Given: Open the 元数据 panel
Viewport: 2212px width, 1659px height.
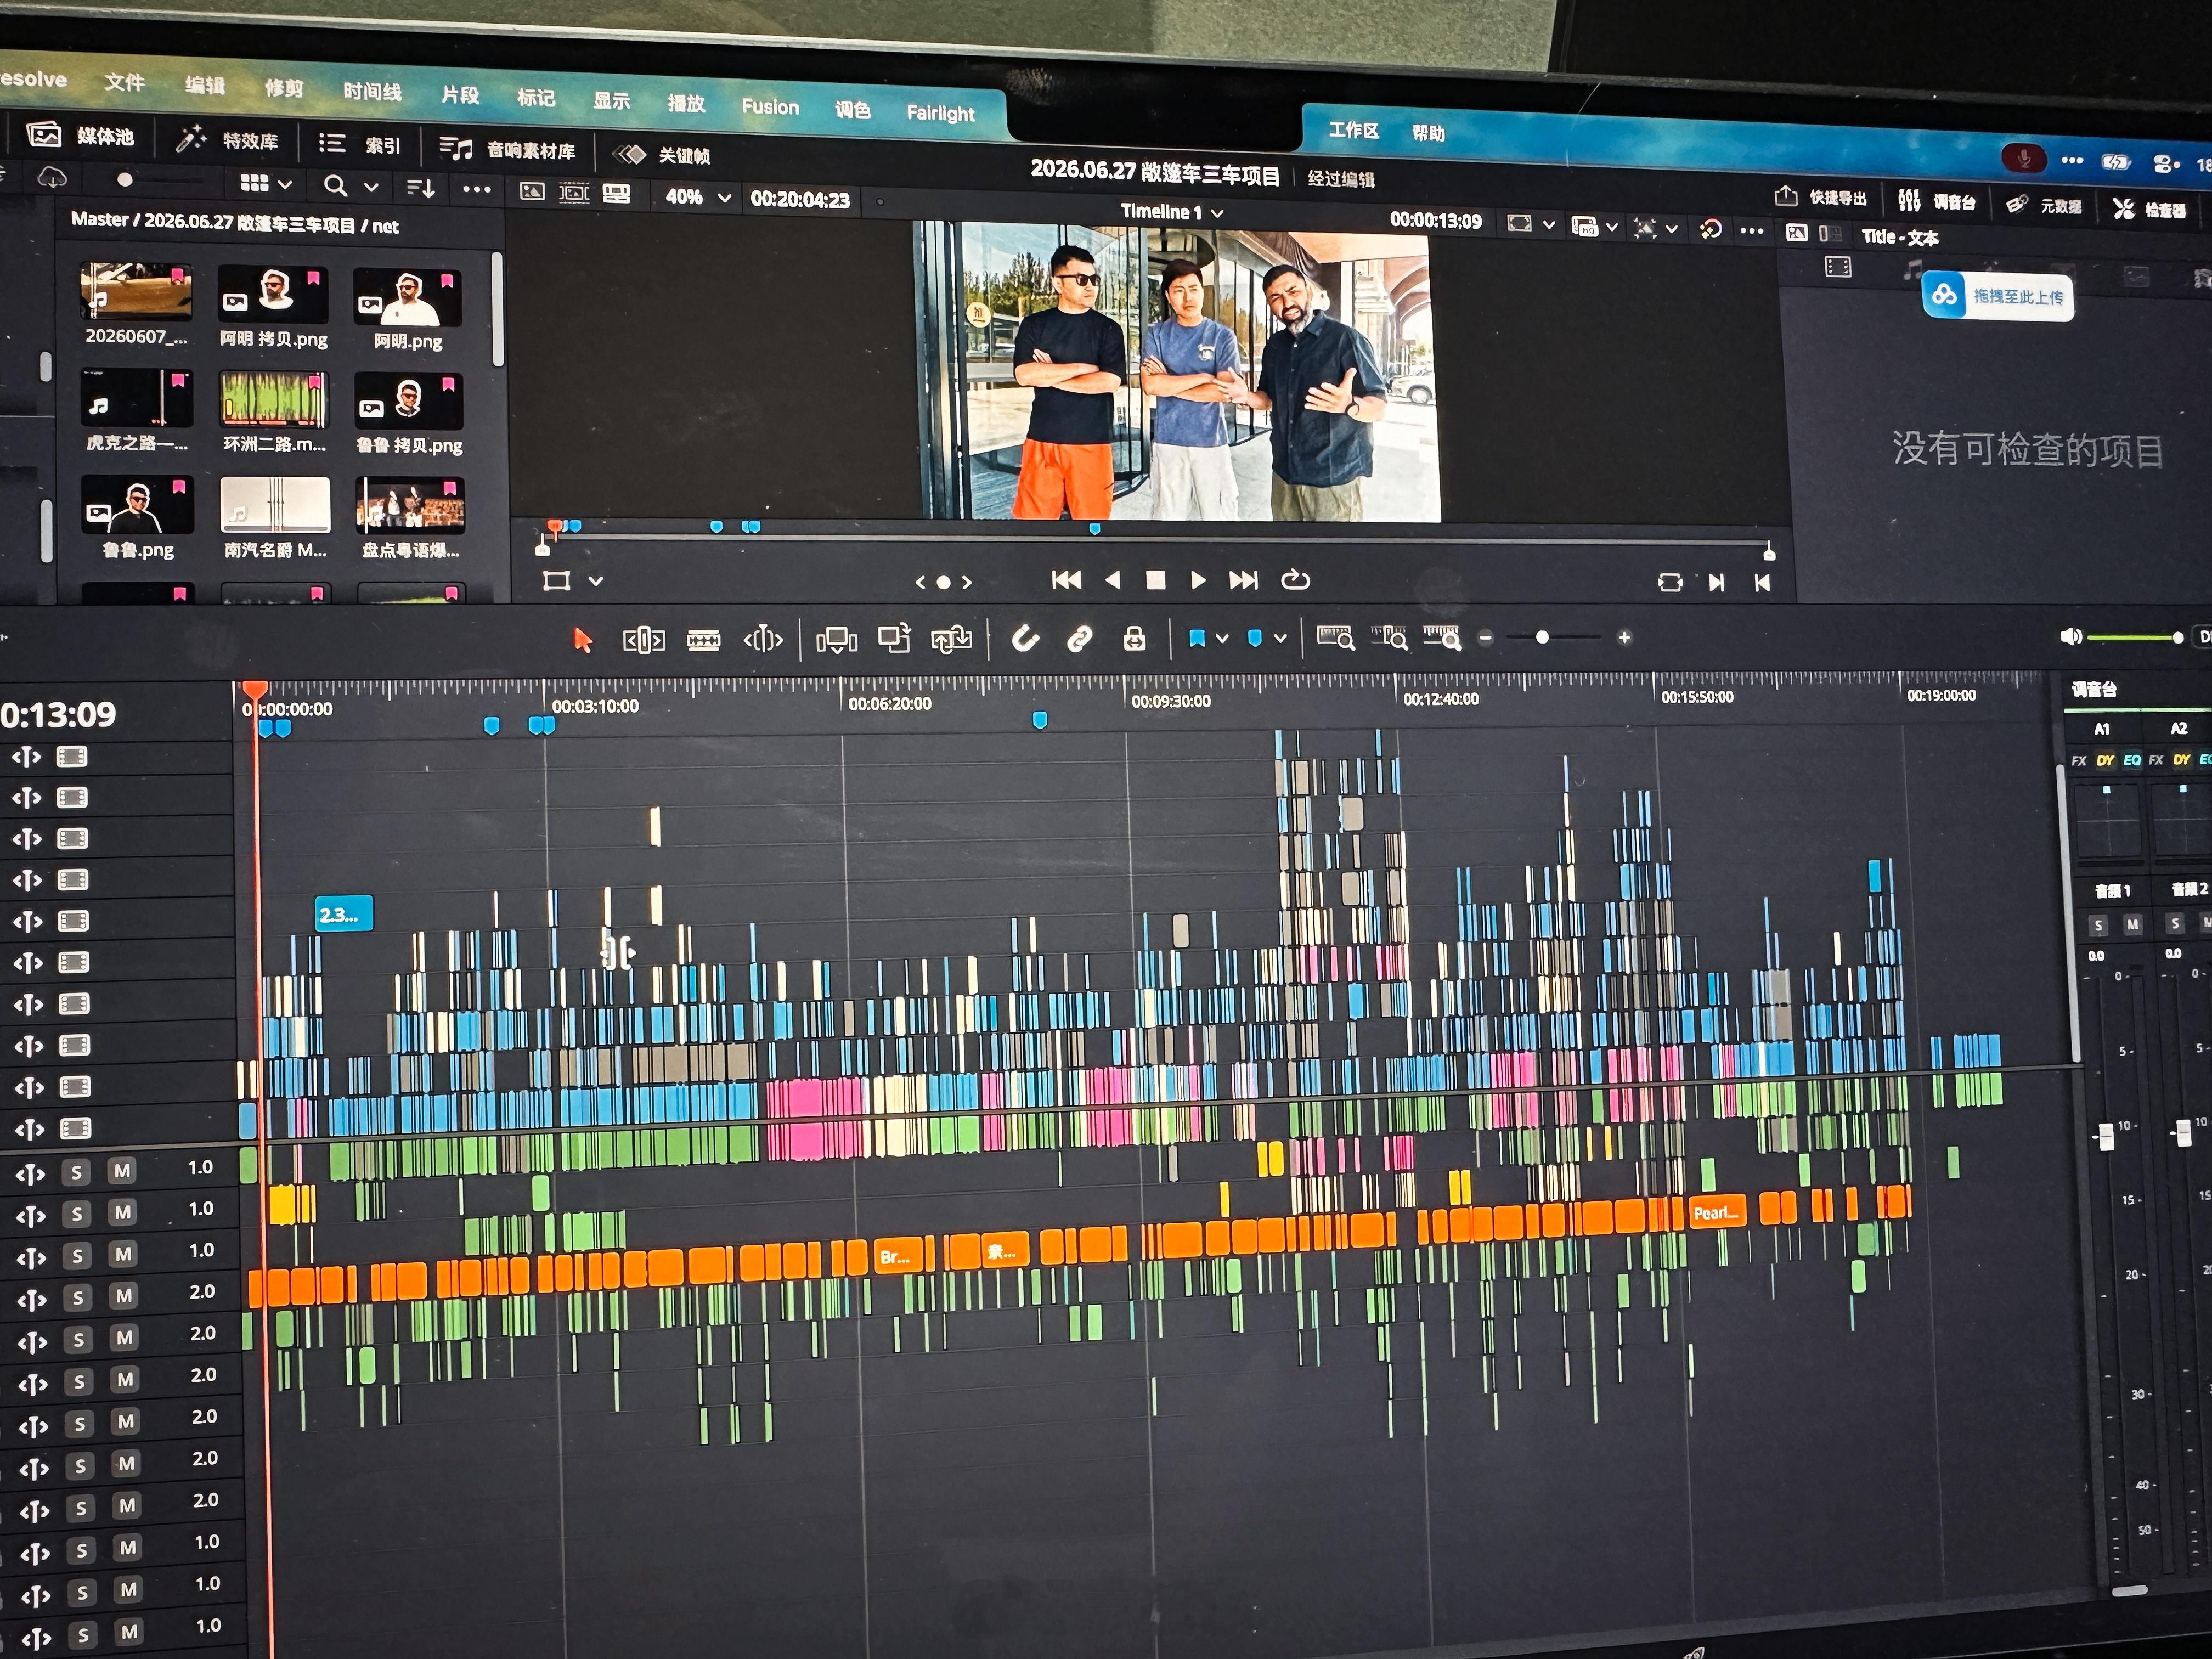Looking at the screenshot, I should (x=2044, y=205).
